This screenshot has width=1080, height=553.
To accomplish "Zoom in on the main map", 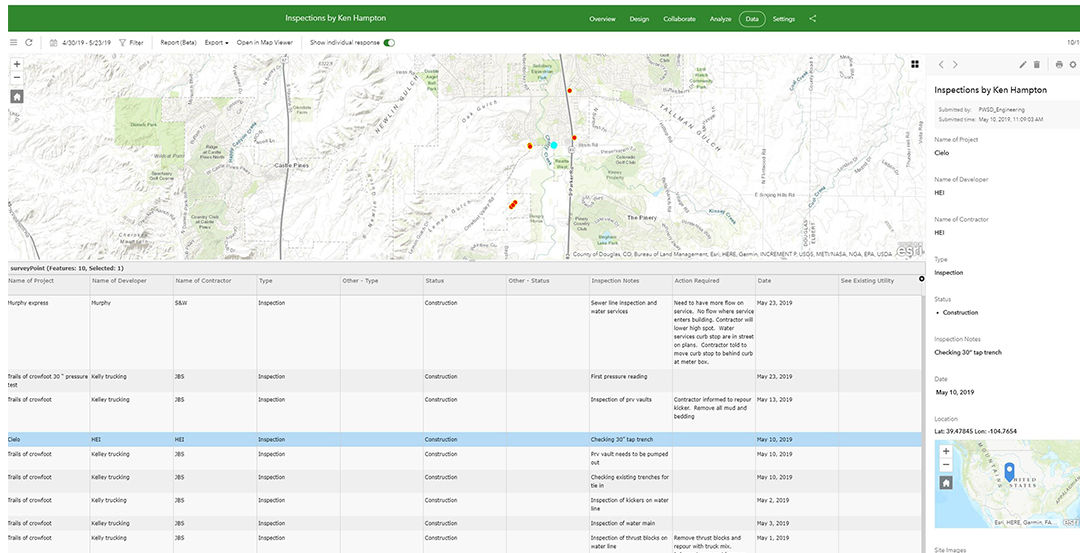I will click(17, 63).
